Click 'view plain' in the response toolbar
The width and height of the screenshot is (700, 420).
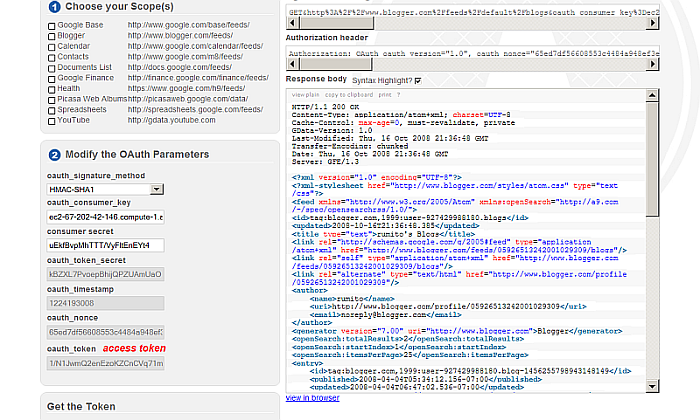pyautogui.click(x=305, y=95)
